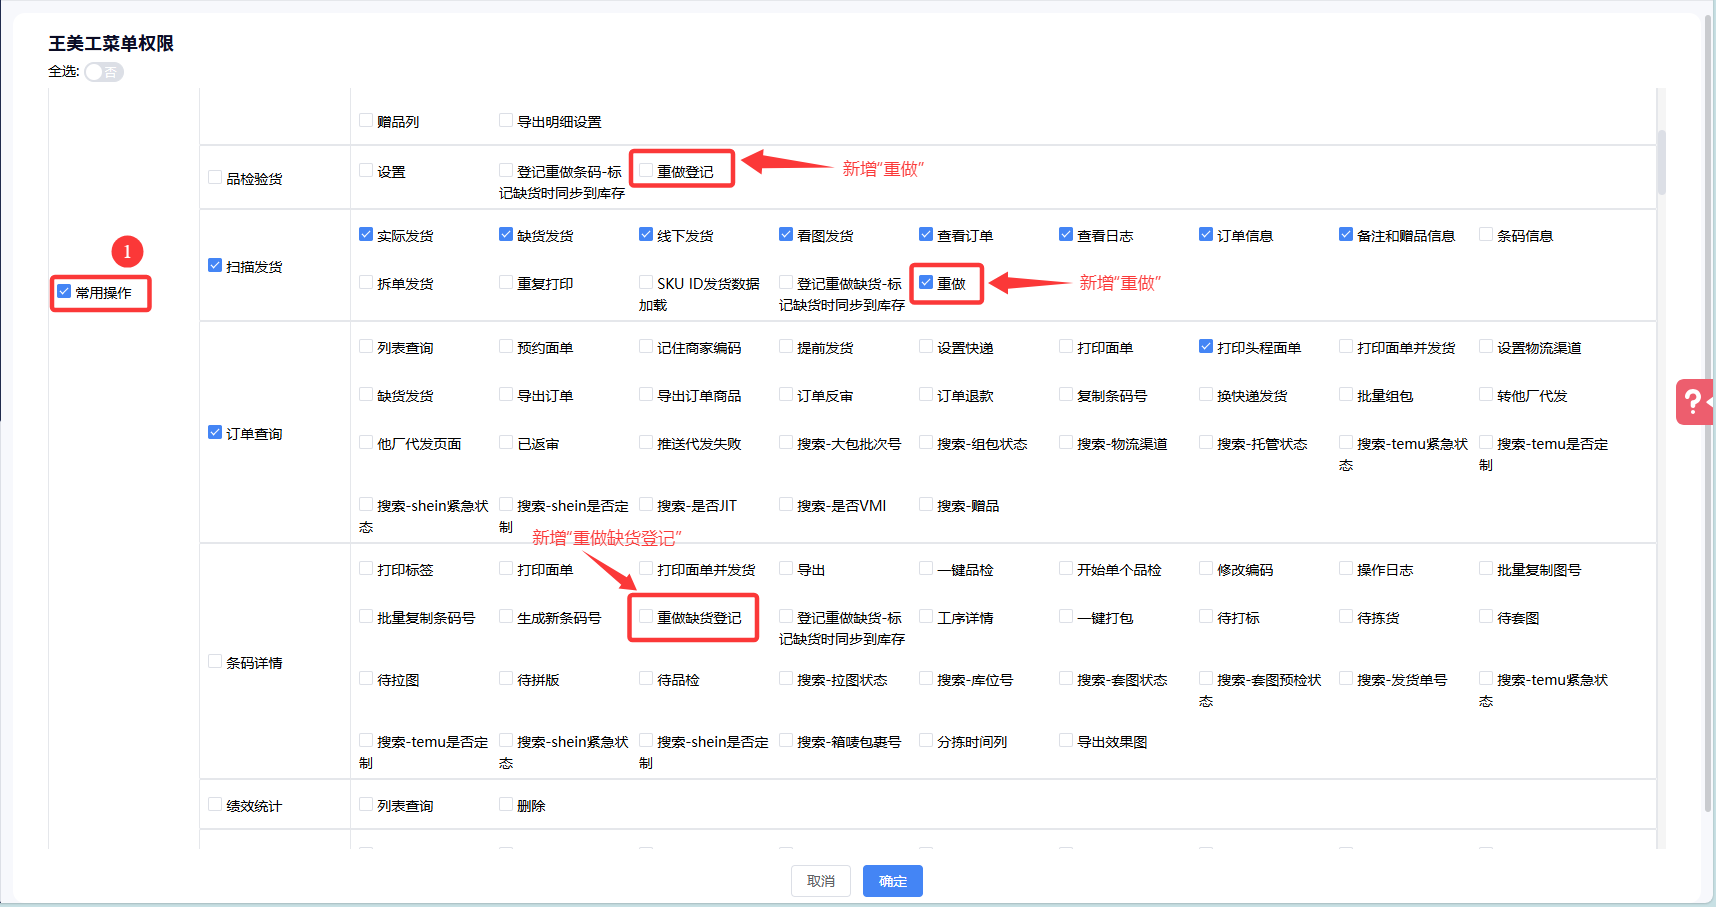Check the 重做缺货登记 option

tap(646, 617)
